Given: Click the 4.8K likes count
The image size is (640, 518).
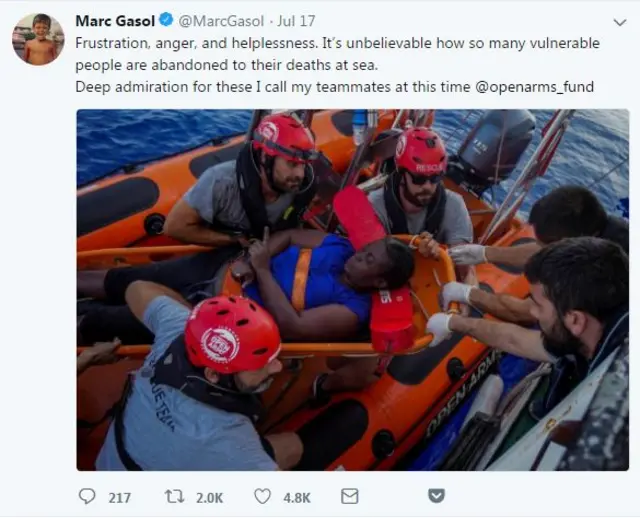Looking at the screenshot, I should 297,498.
